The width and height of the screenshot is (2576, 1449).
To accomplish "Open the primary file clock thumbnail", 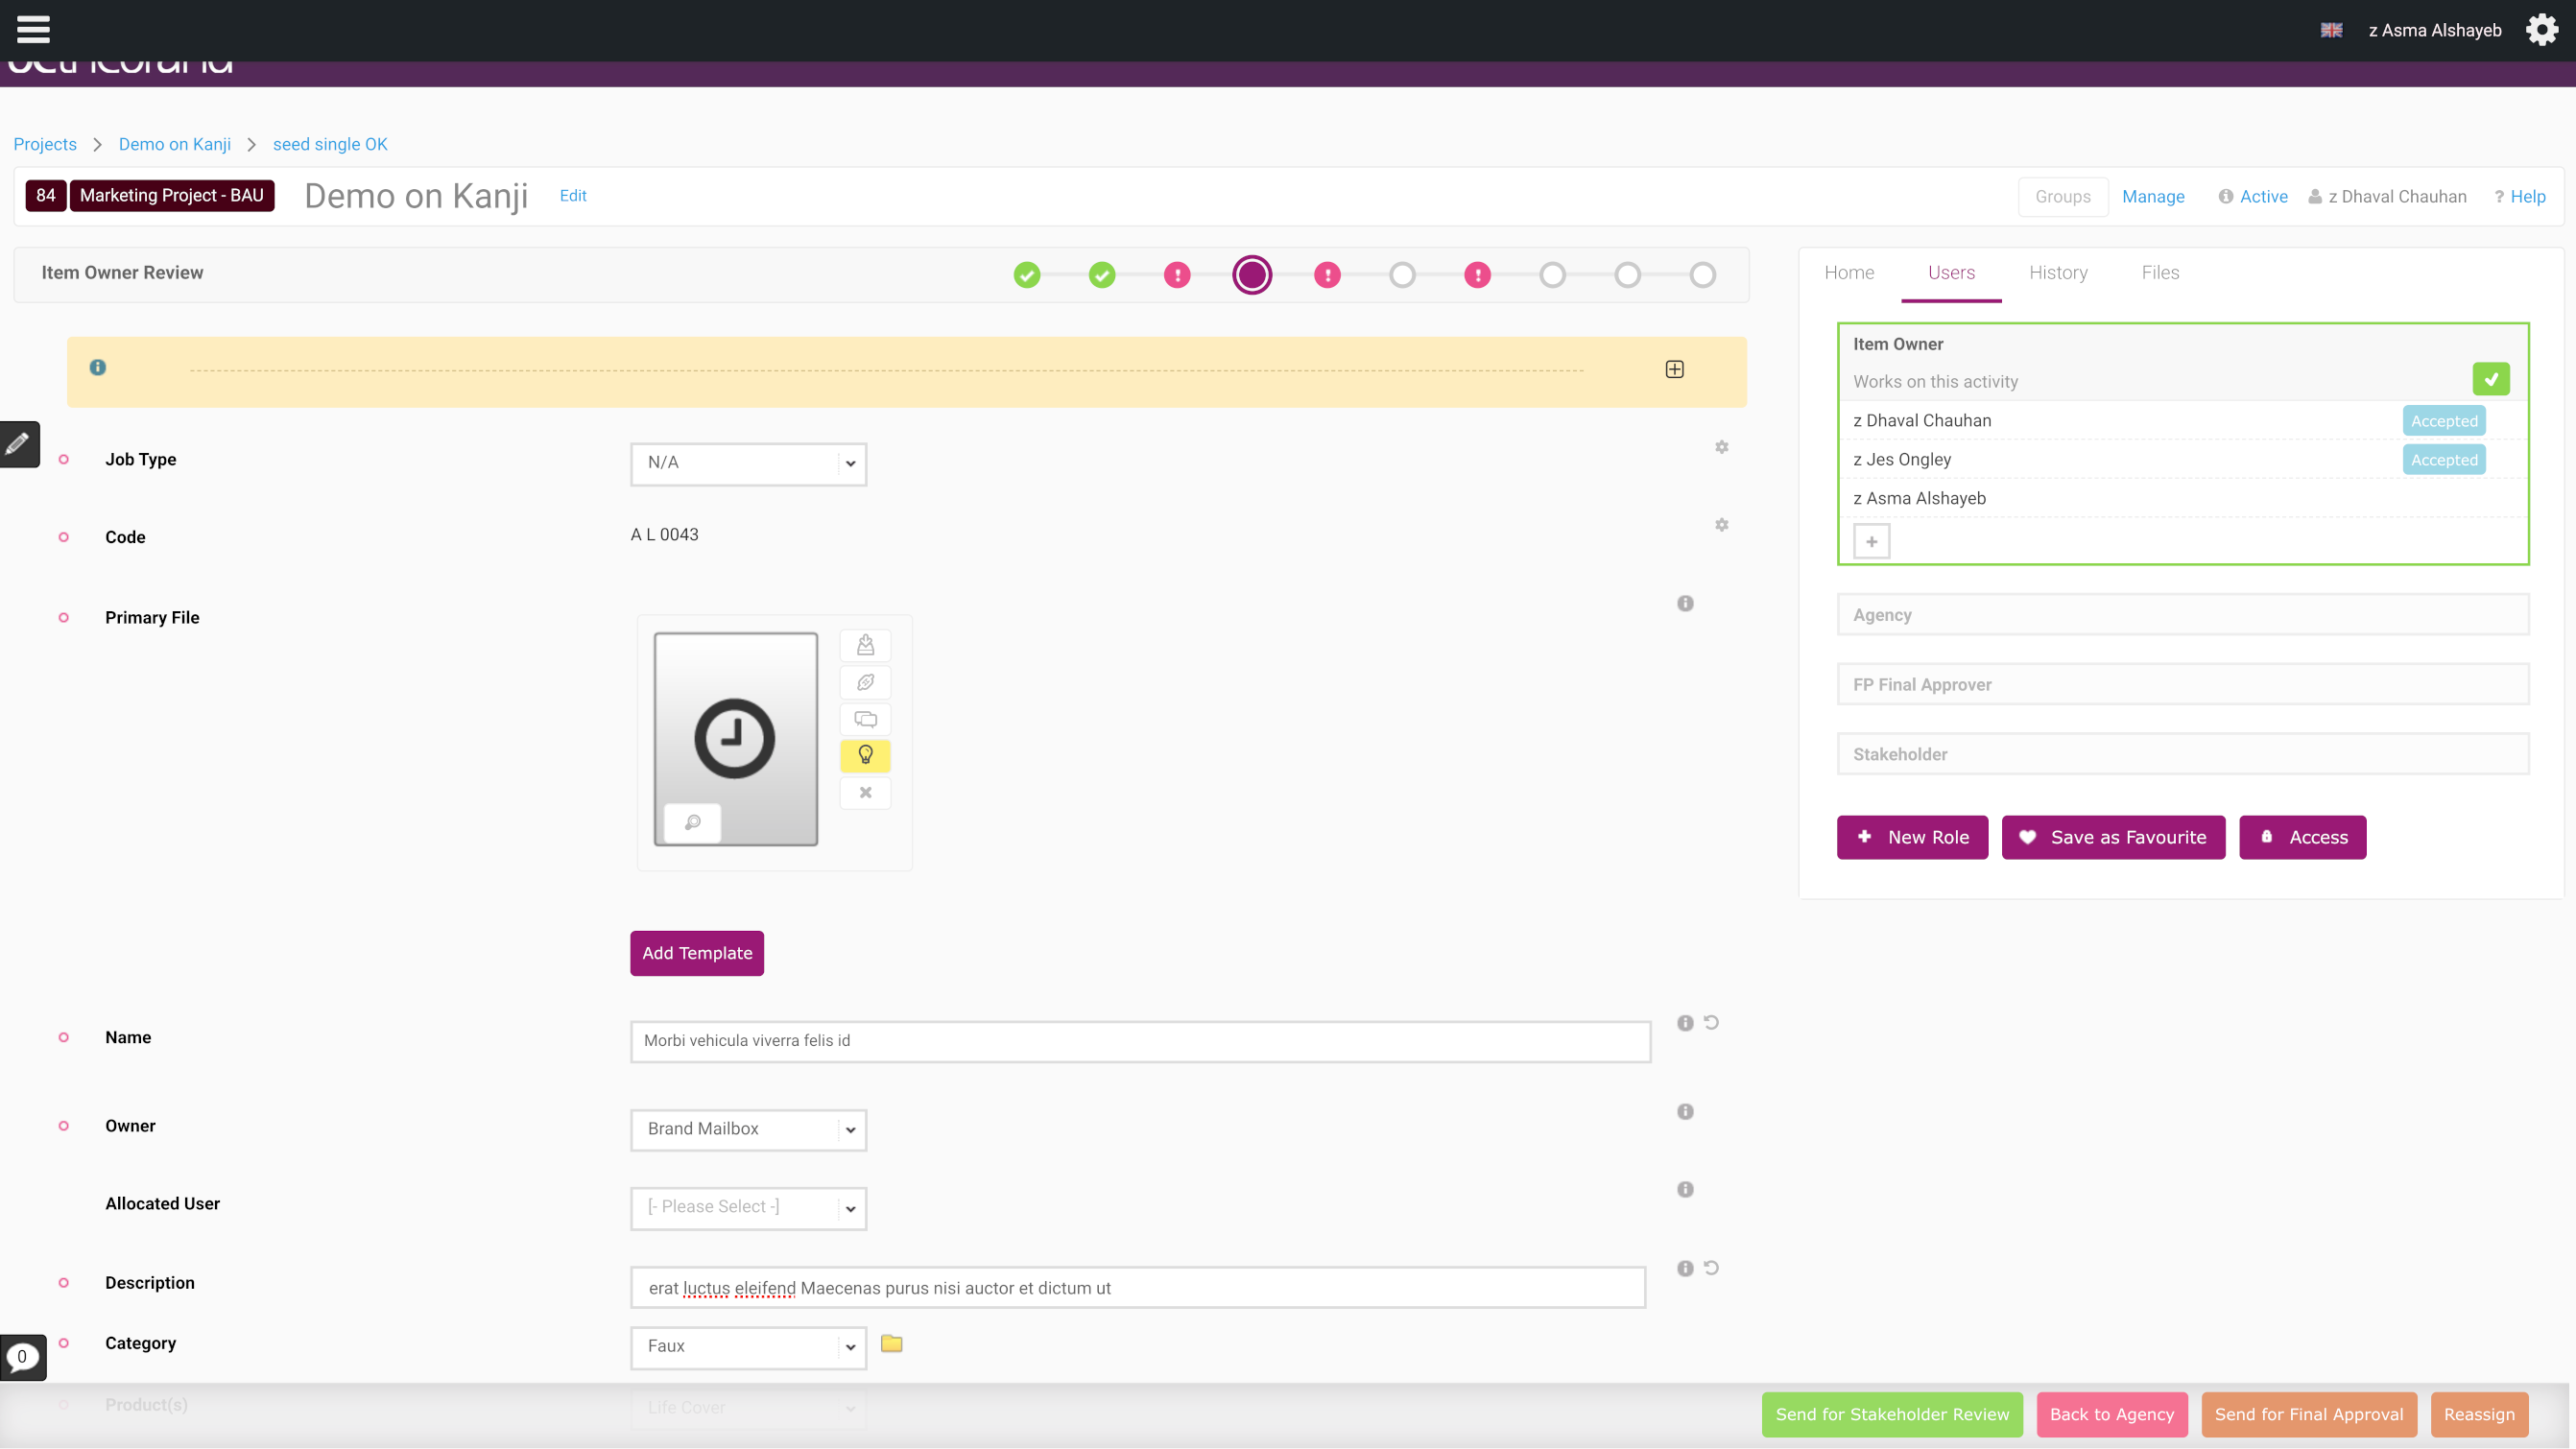I will pos(735,738).
